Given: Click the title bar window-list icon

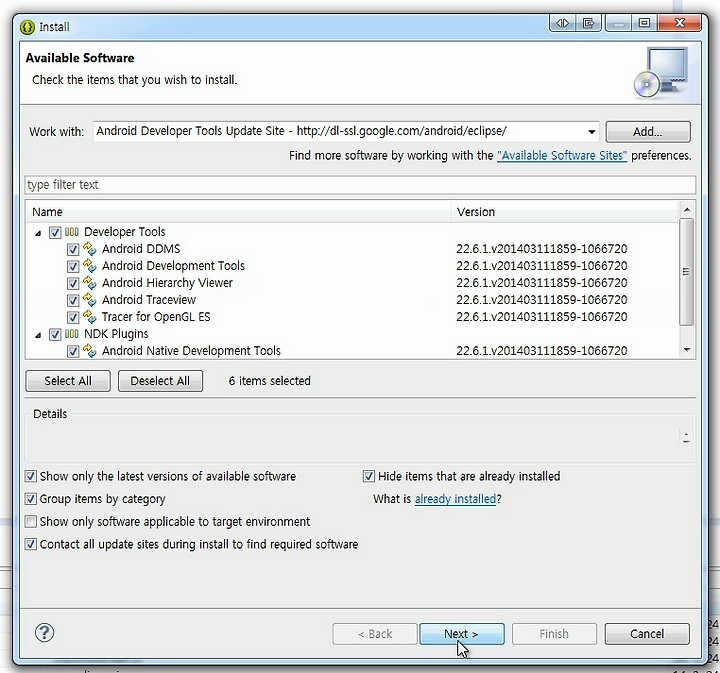Looking at the screenshot, I should 589,23.
